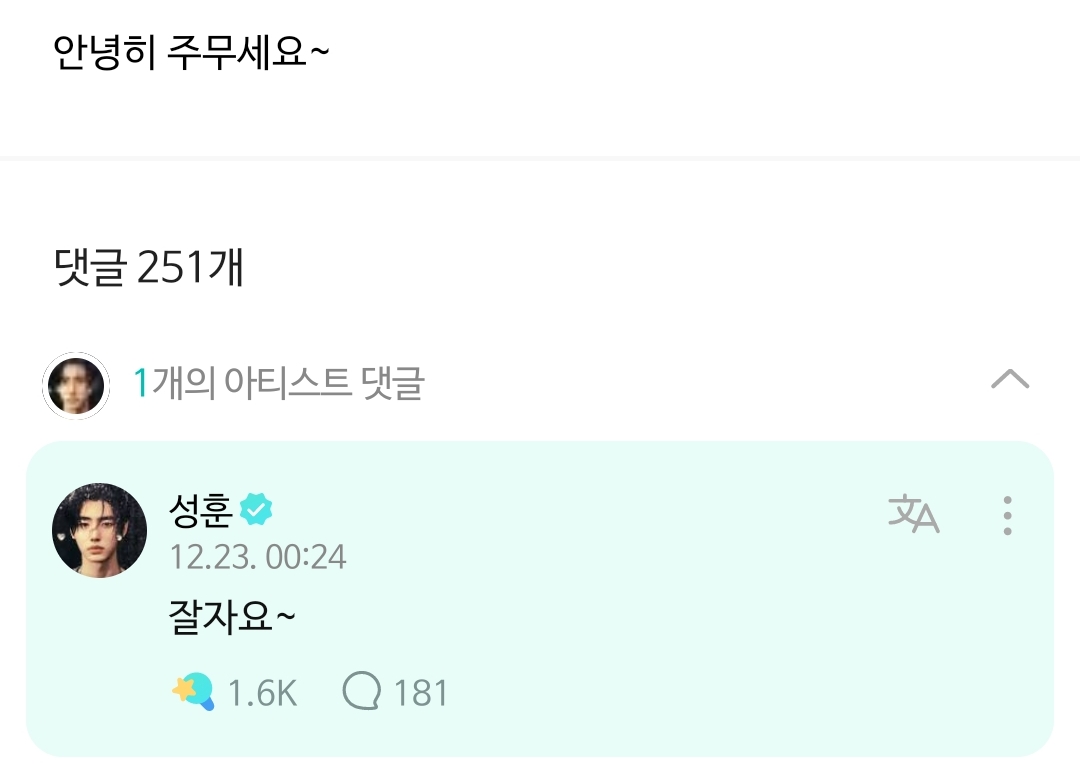The height and width of the screenshot is (777, 1080).
Task: Tap the 1.6K like count
Action: click(262, 693)
